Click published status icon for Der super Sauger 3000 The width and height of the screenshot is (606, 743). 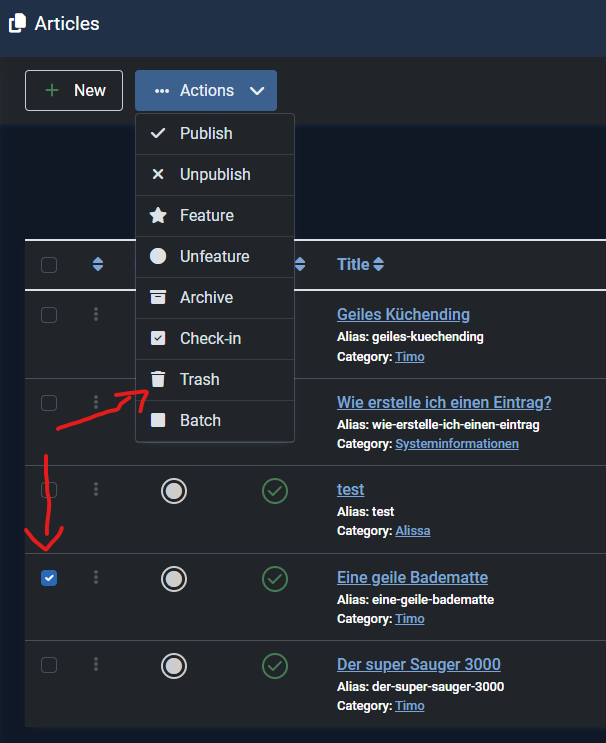click(275, 665)
